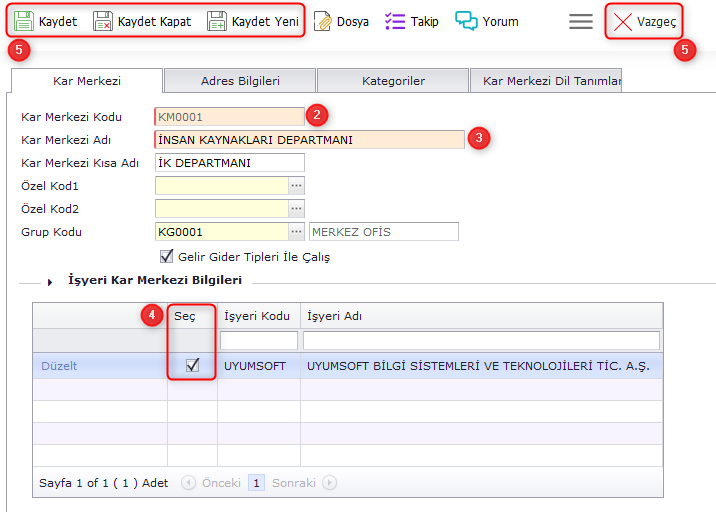The image size is (716, 512).
Task: Uncheck the Seç checkbox for UYUMSOFT row
Action: click(x=193, y=366)
